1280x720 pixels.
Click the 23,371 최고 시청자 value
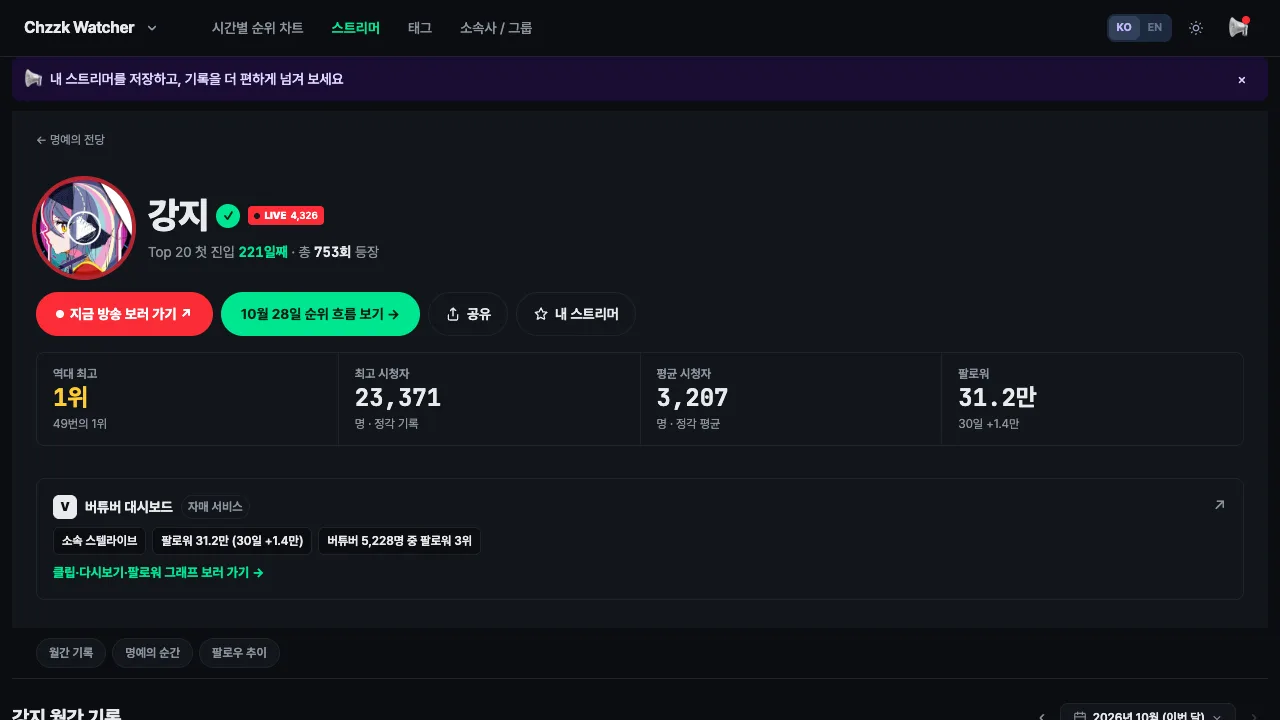coord(398,398)
